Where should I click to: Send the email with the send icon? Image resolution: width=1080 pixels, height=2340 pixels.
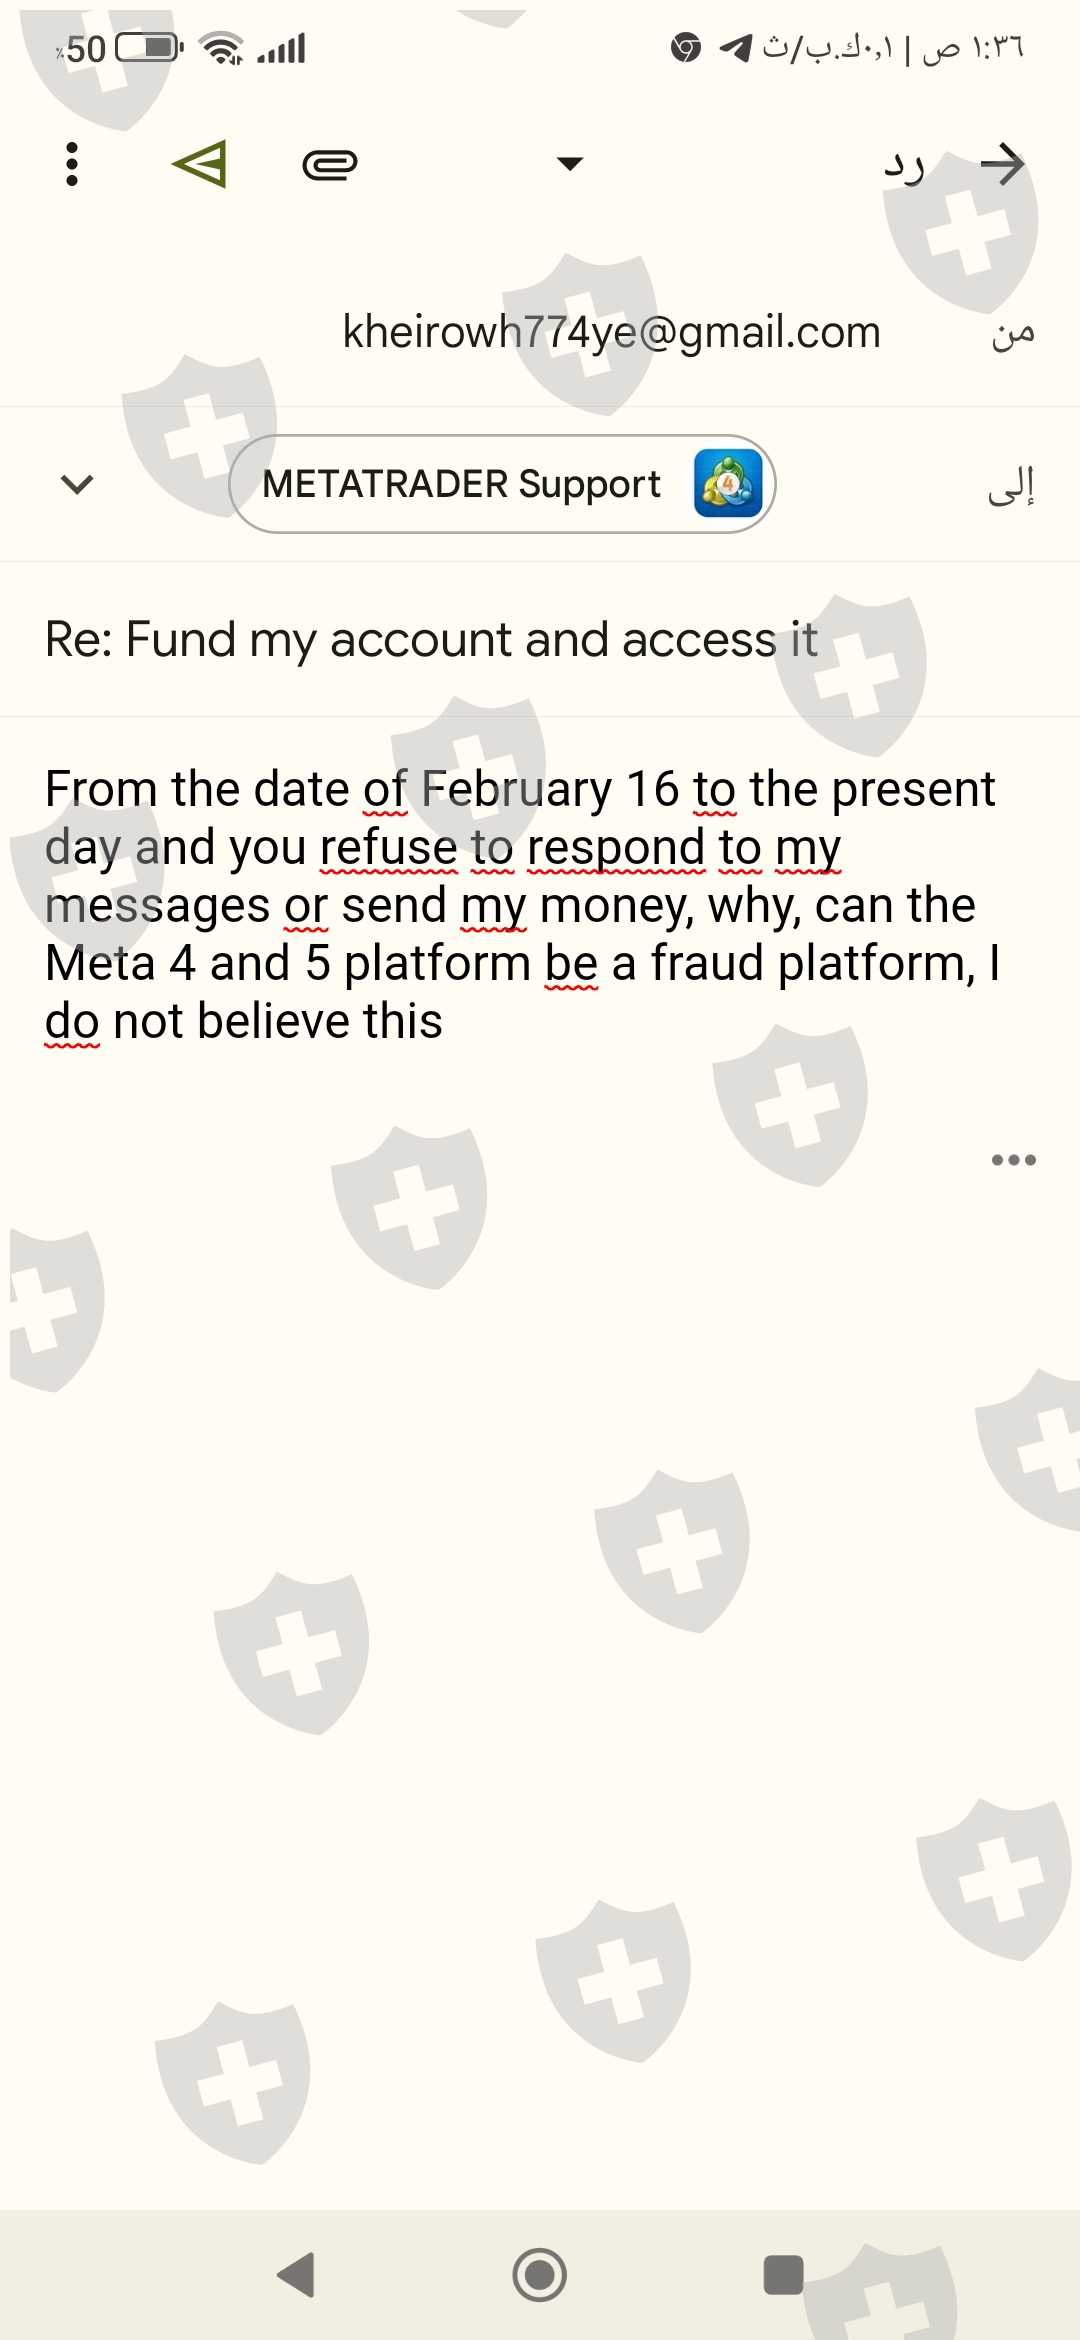pyautogui.click(x=200, y=164)
